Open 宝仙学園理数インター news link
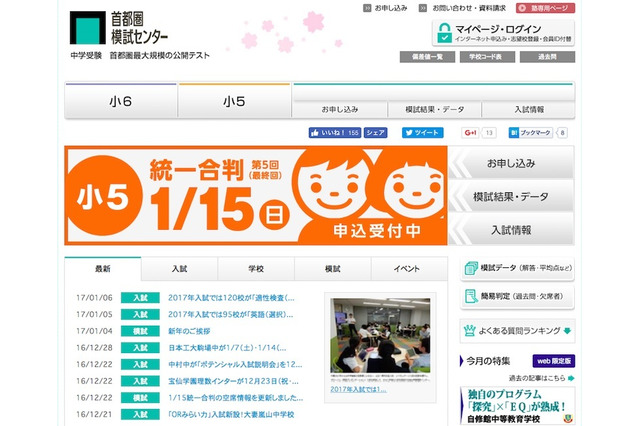This screenshot has height=426, width=640. 233,381
